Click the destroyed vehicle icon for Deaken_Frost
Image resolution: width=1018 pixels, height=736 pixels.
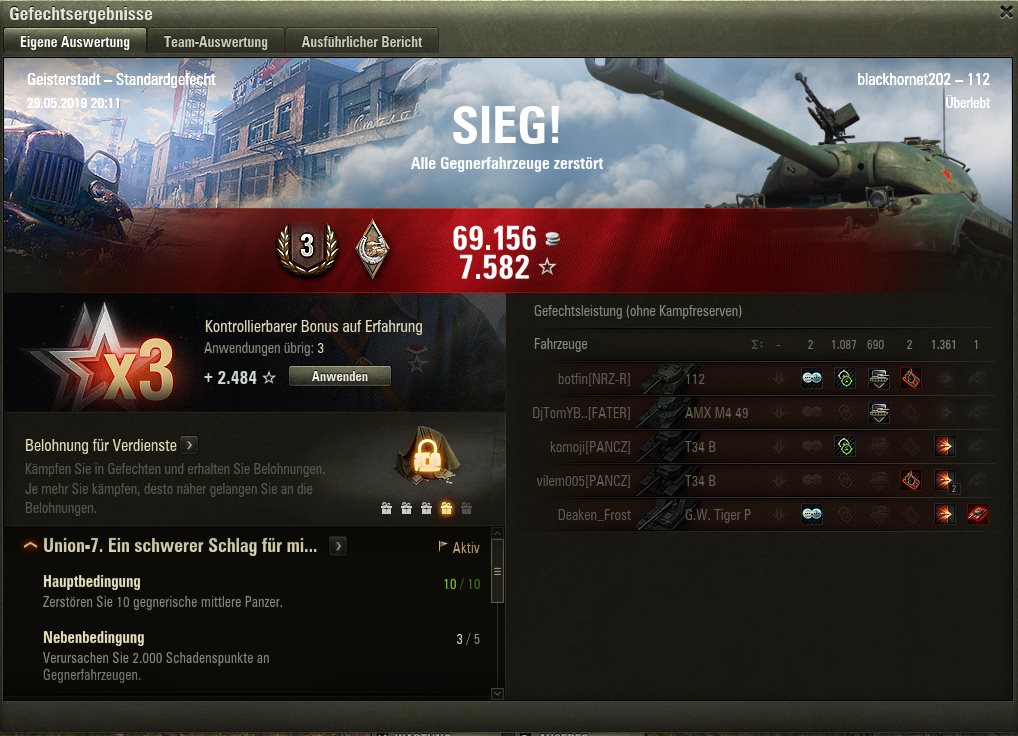[977, 514]
